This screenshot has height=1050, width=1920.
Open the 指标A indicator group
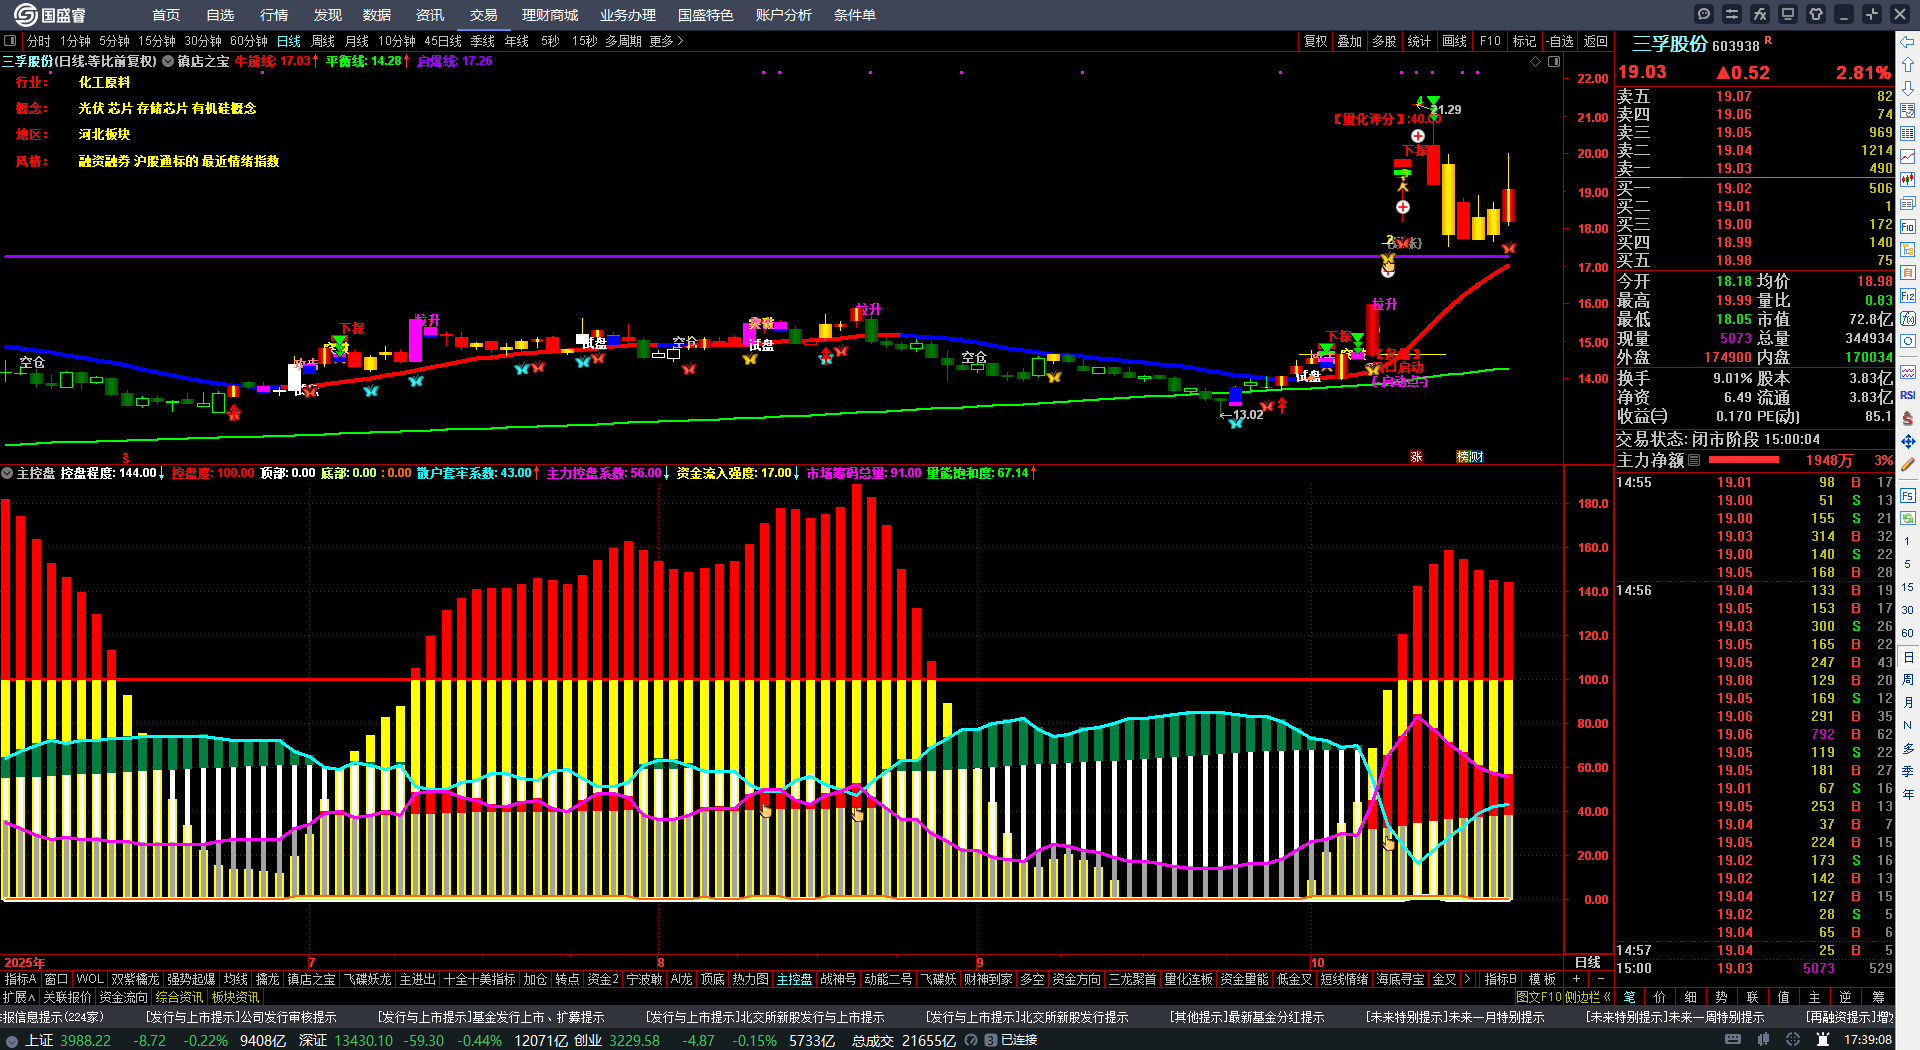pos(20,979)
